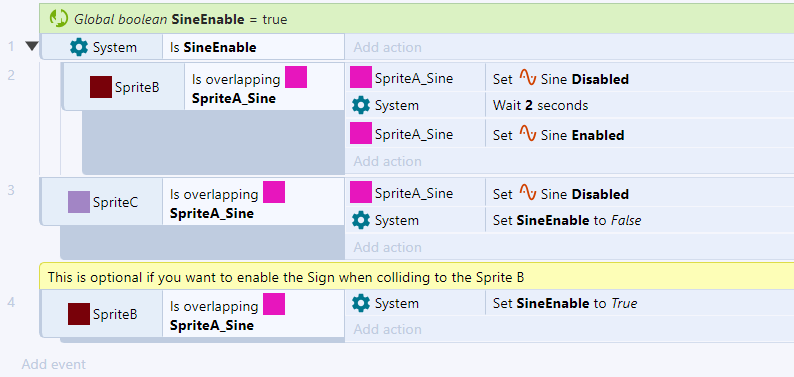Collapse event 1 using the triangle arrow
Screen dimensions: 794x377
pos(32,47)
